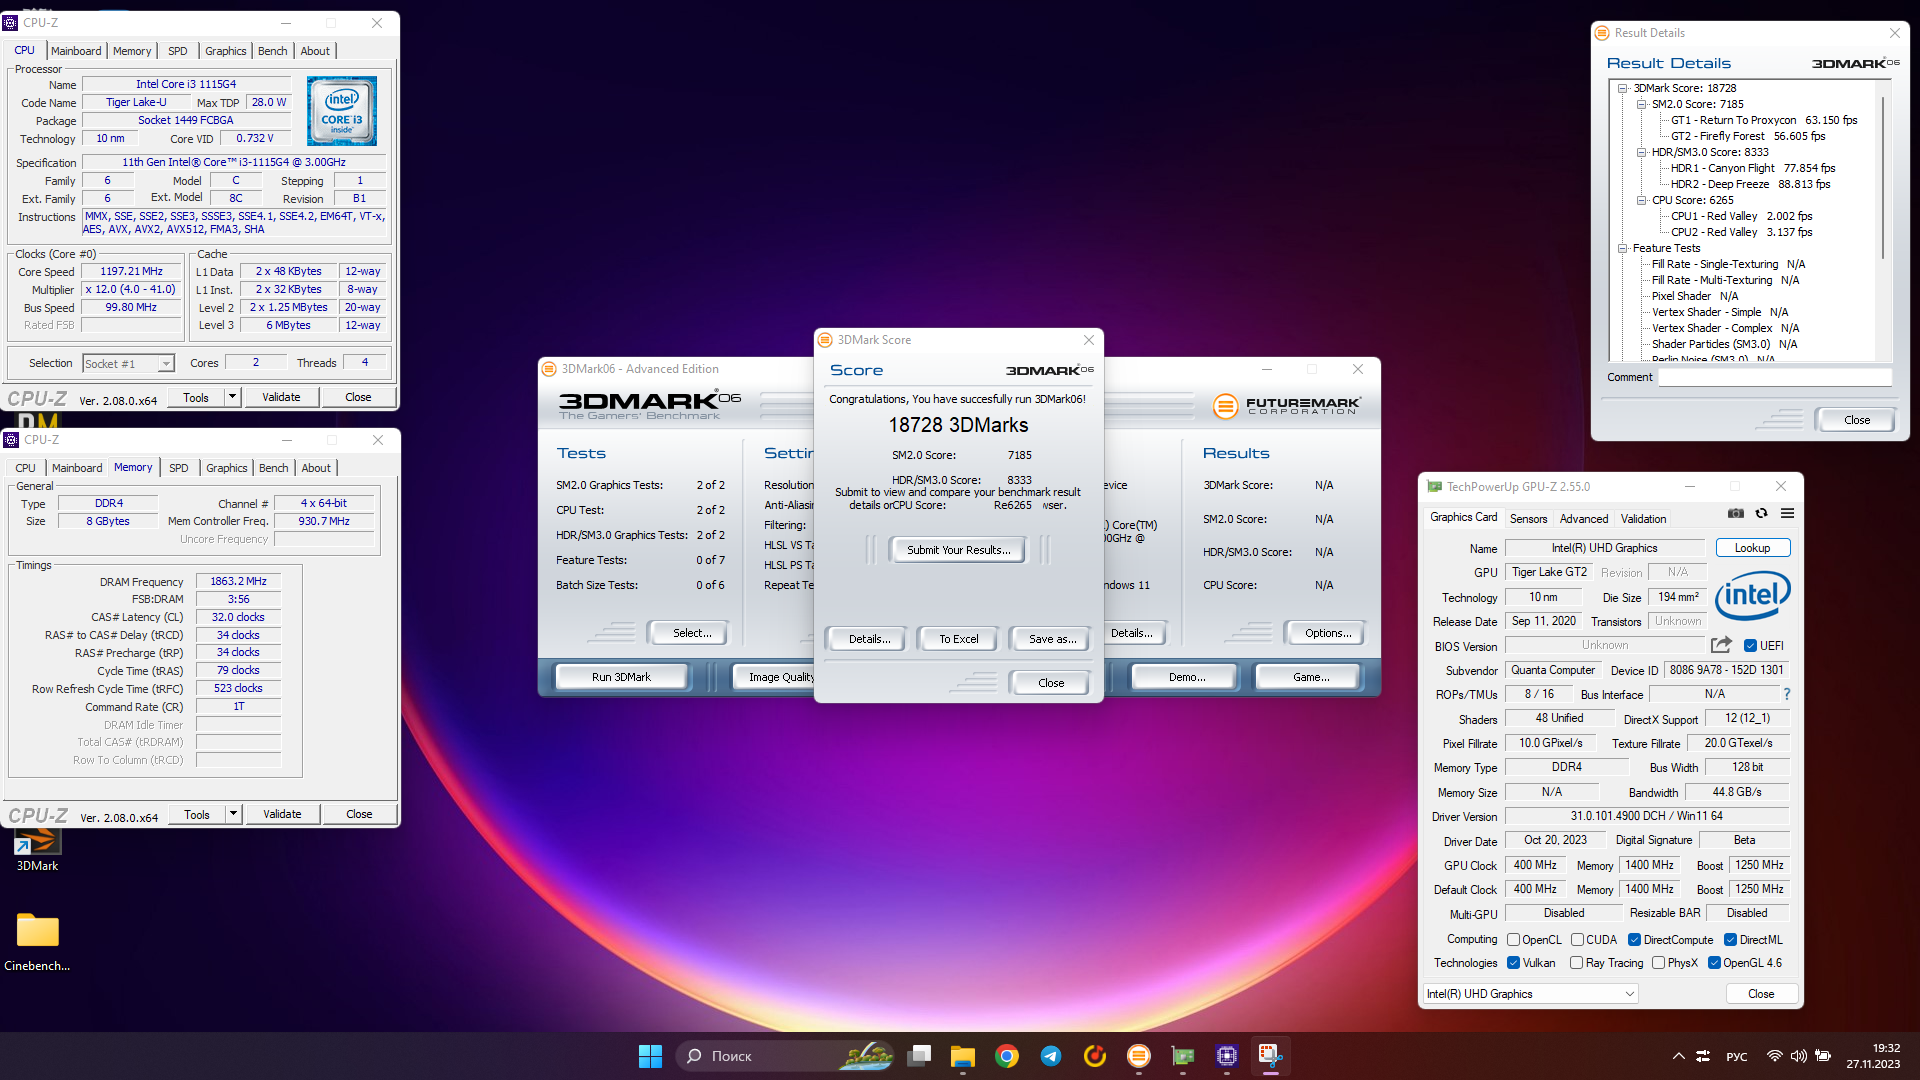This screenshot has height=1080, width=1920.
Task: Toggle the CUDA checkbox
Action: pyautogui.click(x=1577, y=940)
